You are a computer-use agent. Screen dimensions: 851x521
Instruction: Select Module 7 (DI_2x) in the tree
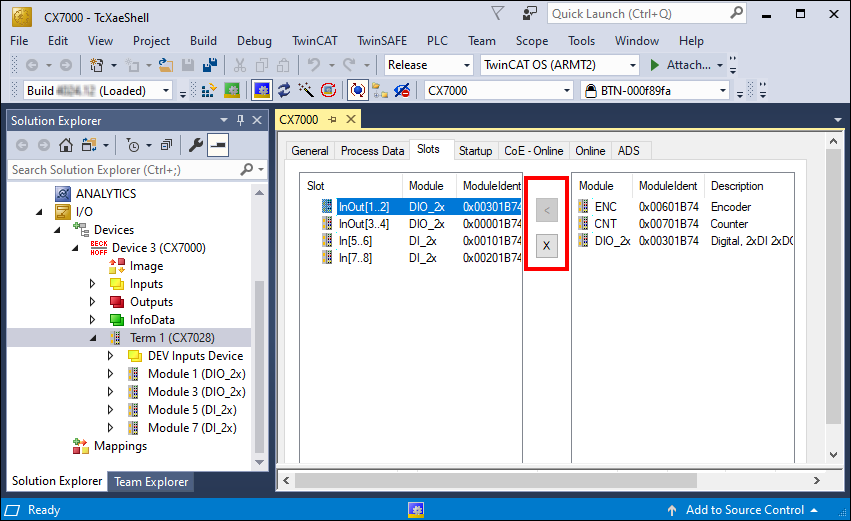coord(192,428)
